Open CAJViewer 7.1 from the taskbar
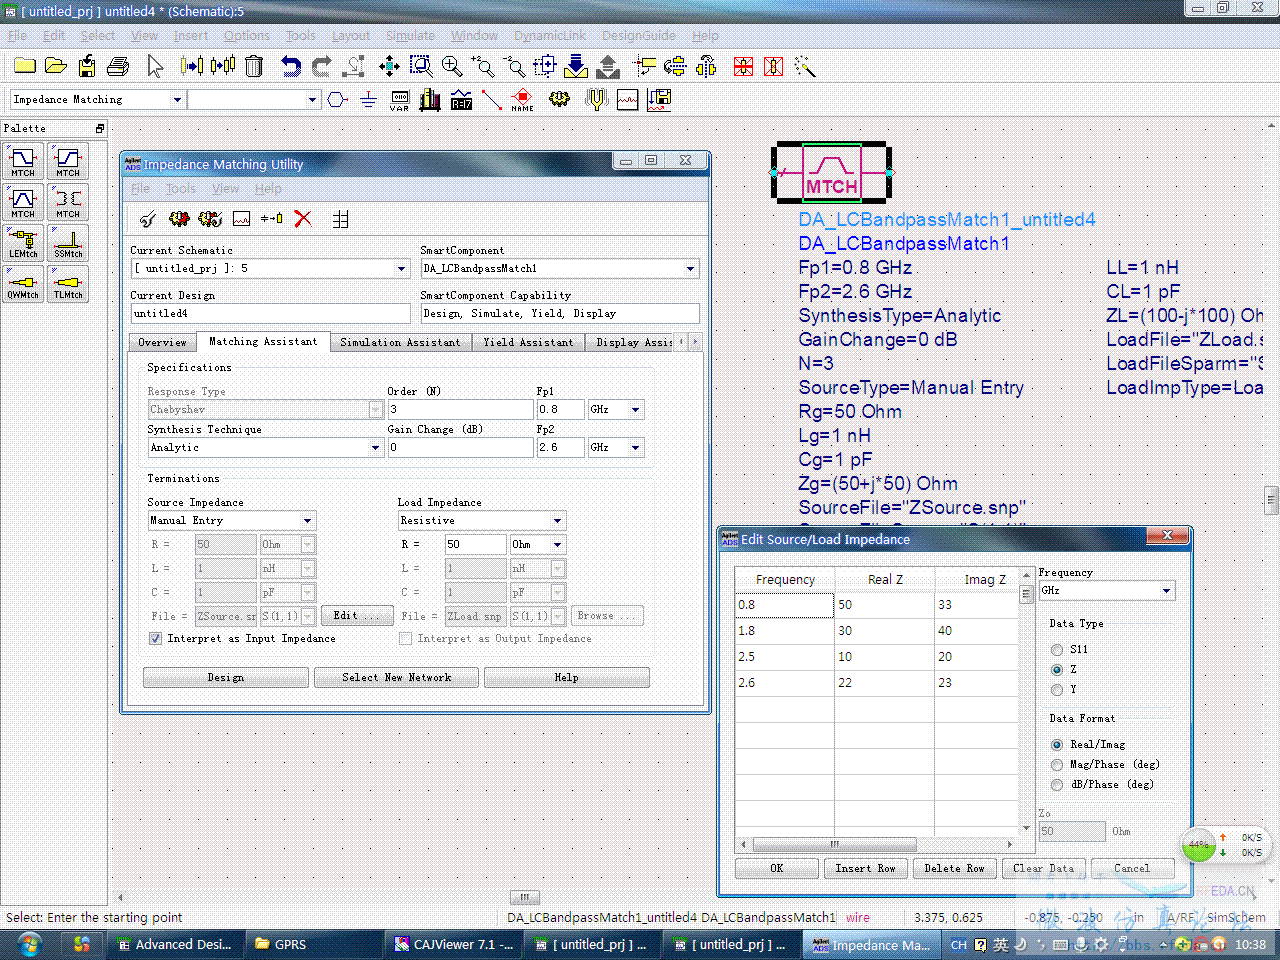This screenshot has width=1280, height=960. coord(453,944)
